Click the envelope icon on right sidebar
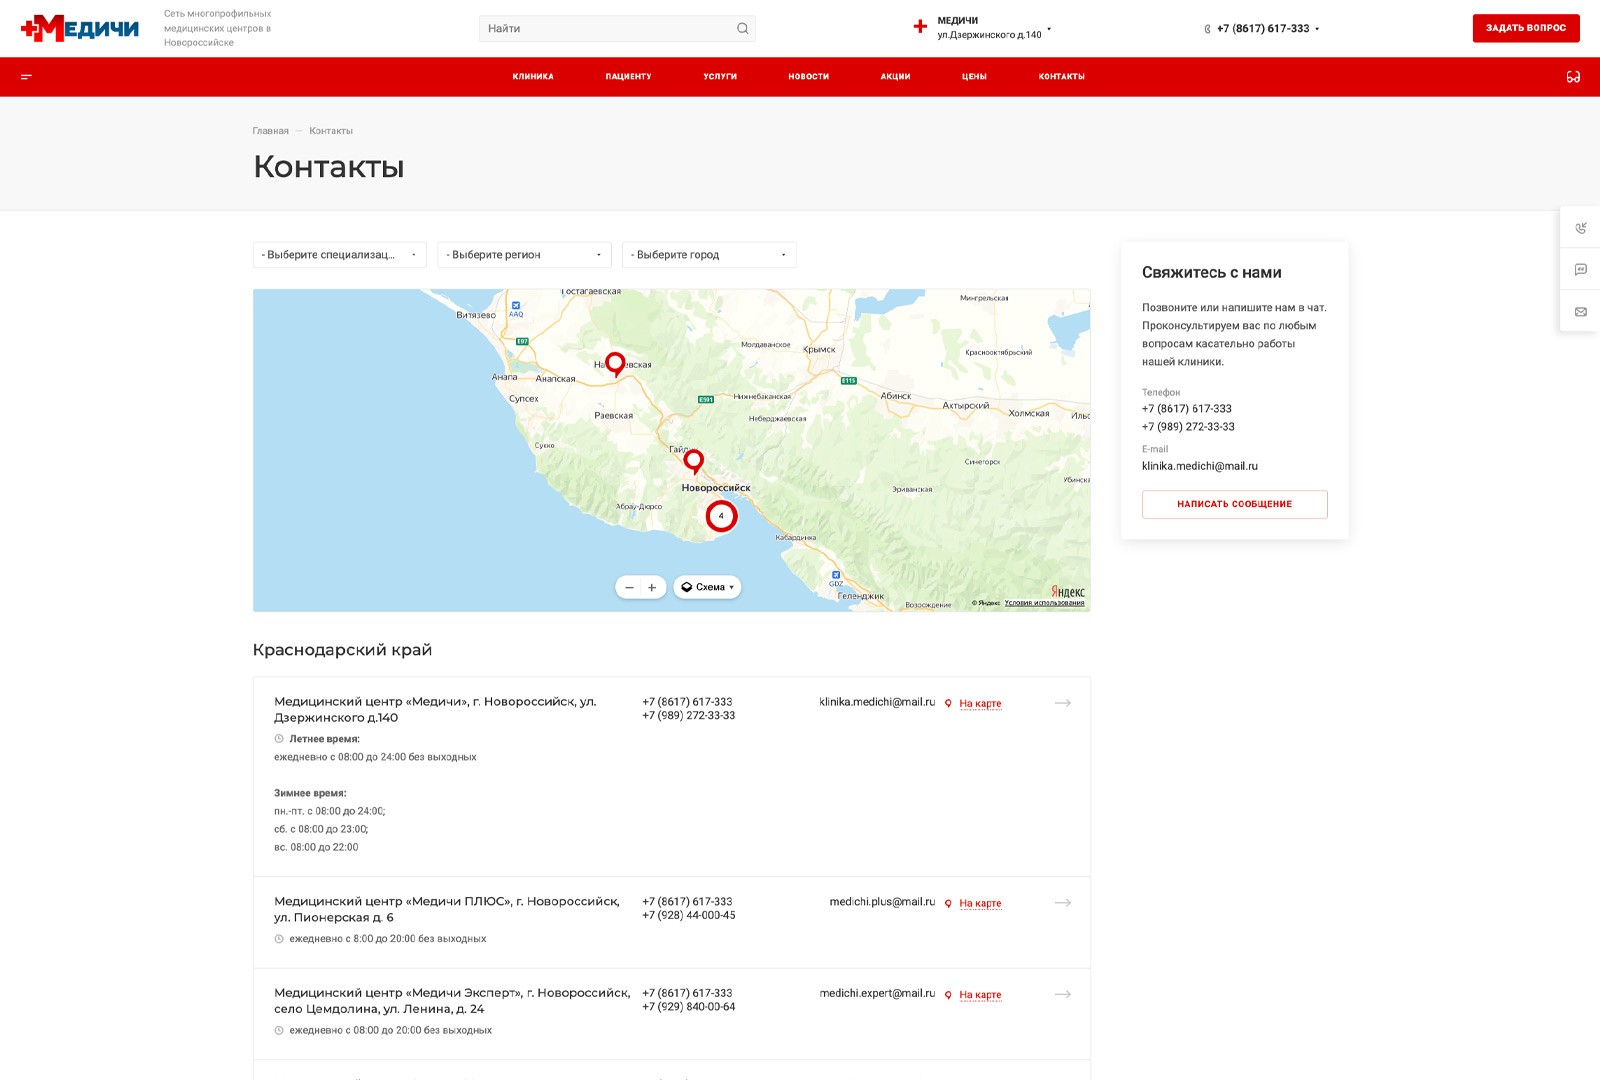The width and height of the screenshot is (1600, 1080). tap(1580, 312)
